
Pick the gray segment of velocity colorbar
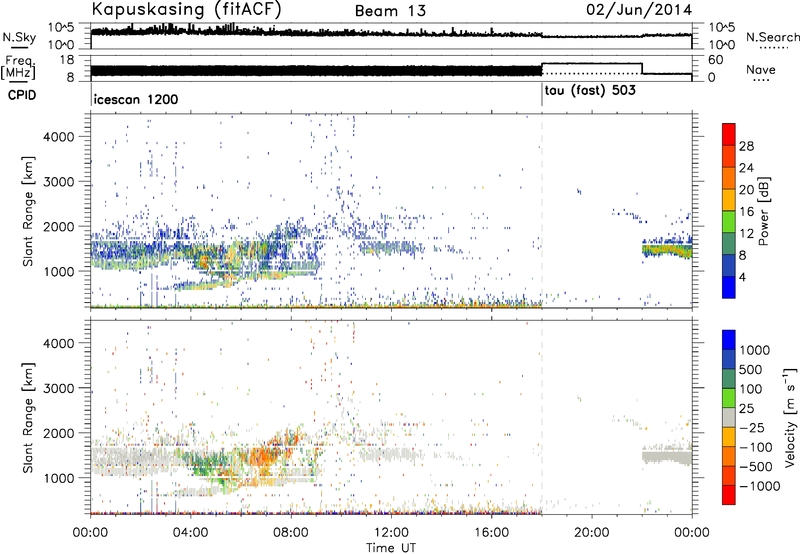(729, 417)
